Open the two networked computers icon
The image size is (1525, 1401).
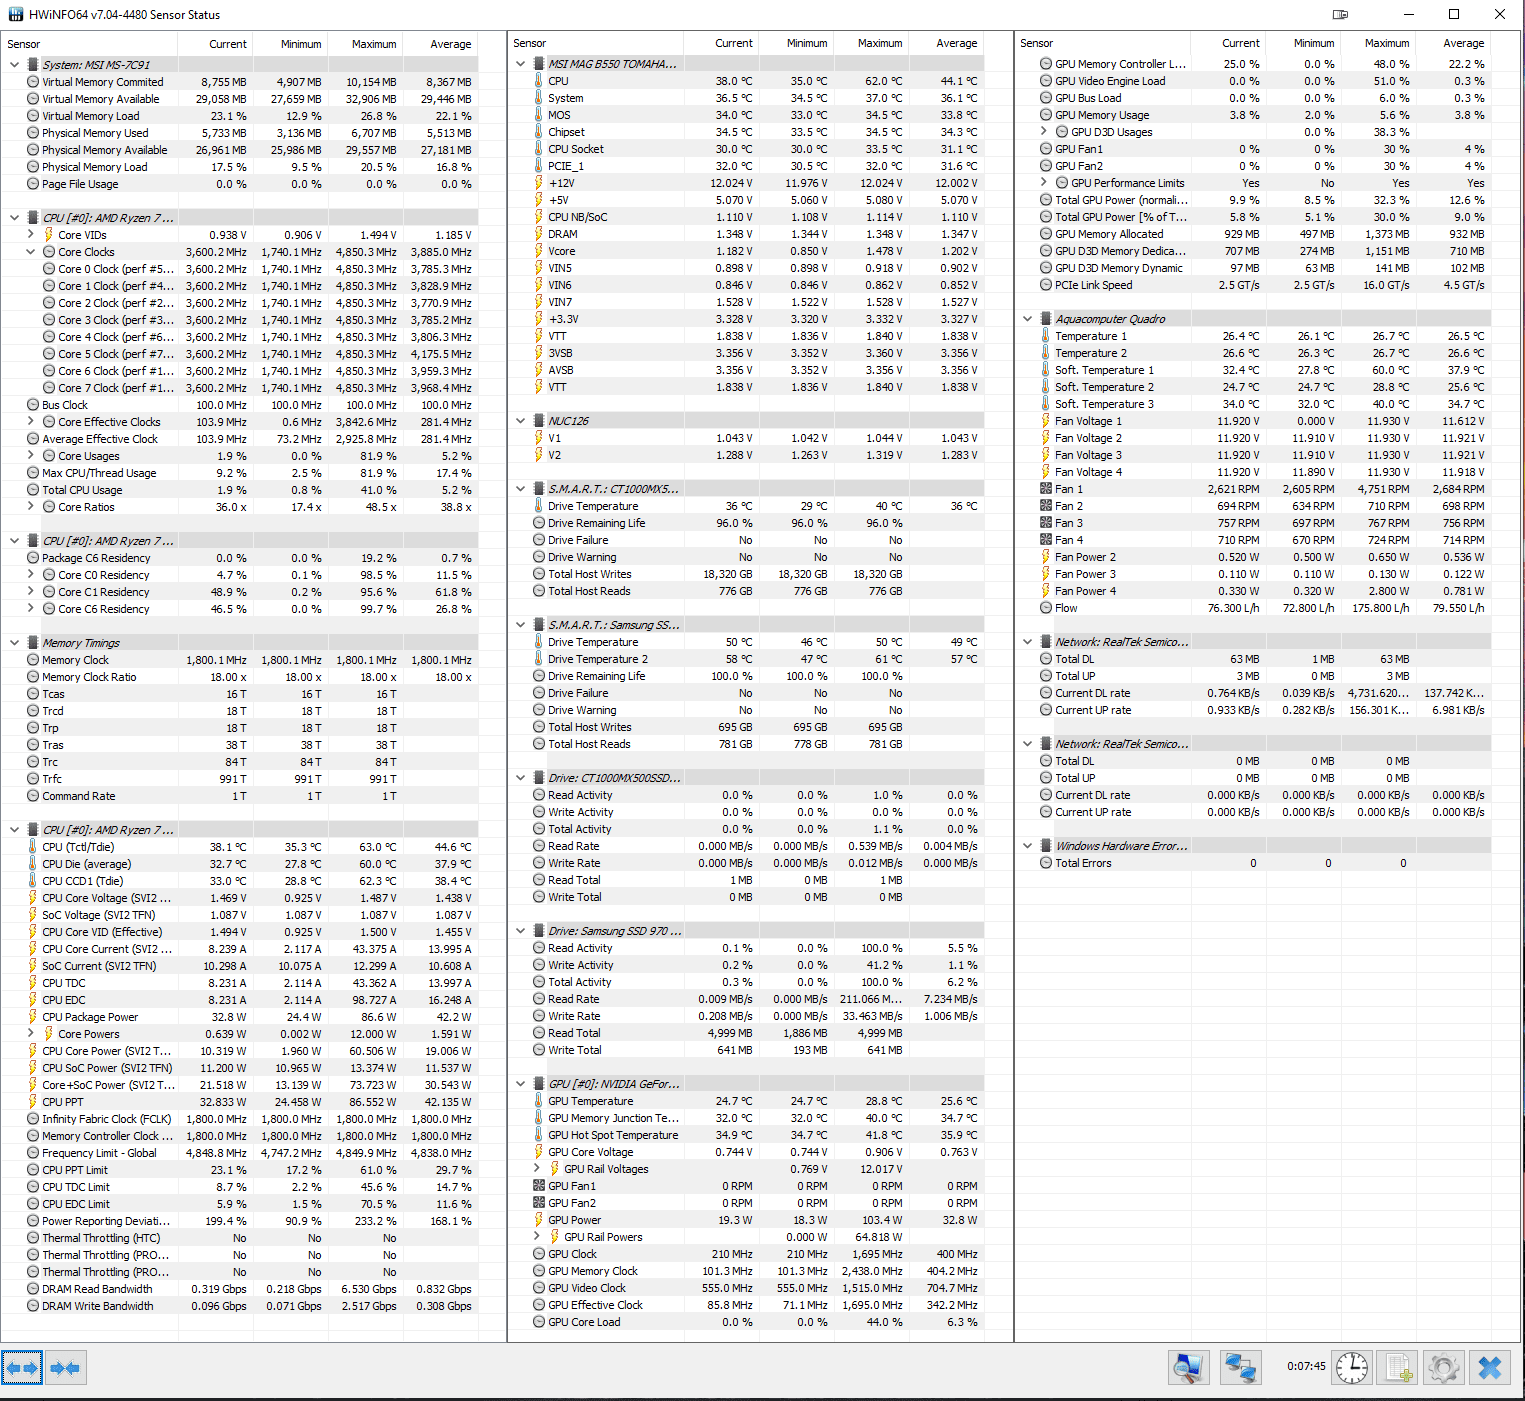coord(1241,1368)
